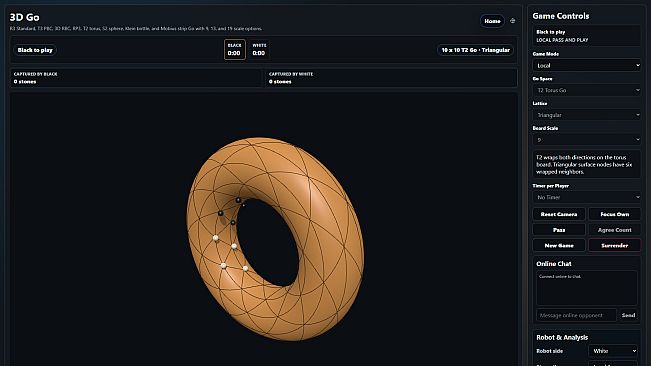
Task: Change the Robot side dropdown set to White
Action: [x=613, y=351]
